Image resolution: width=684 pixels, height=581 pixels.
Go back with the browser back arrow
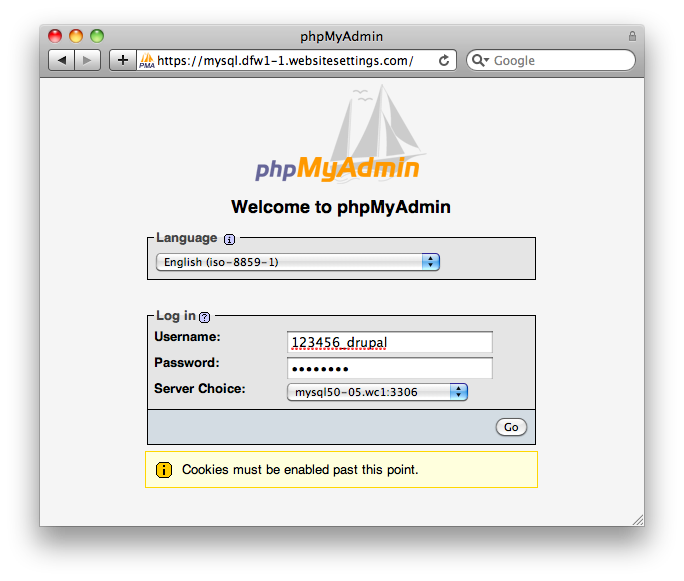[x=62, y=60]
